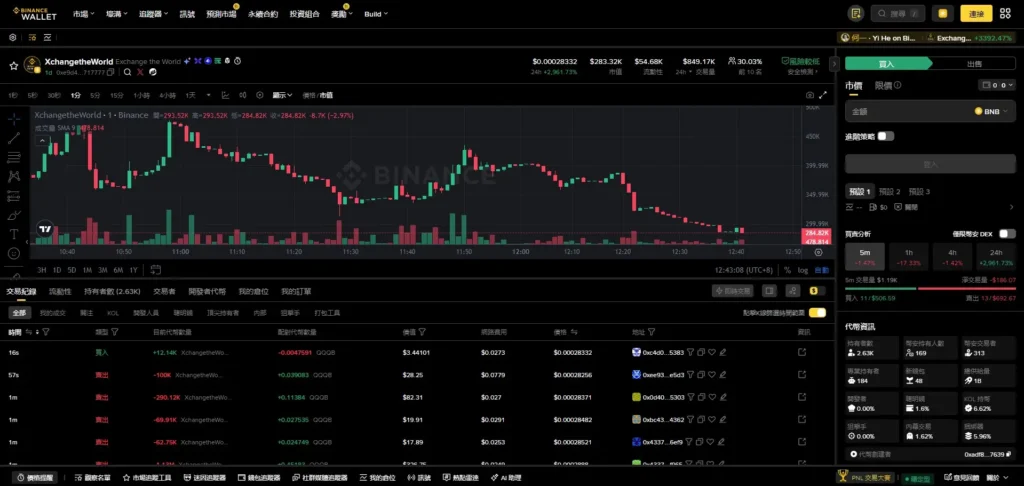Take a chart snapshot with camera icon
This screenshot has height=486, width=1024.
coord(810,95)
